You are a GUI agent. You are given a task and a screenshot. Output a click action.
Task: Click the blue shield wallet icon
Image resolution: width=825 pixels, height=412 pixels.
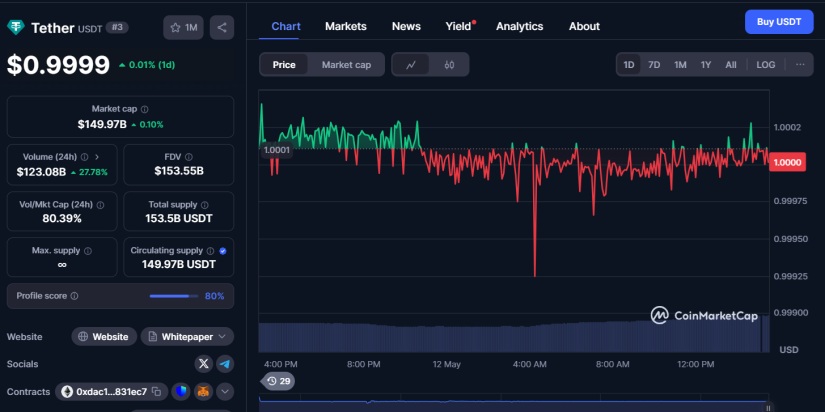tap(181, 391)
